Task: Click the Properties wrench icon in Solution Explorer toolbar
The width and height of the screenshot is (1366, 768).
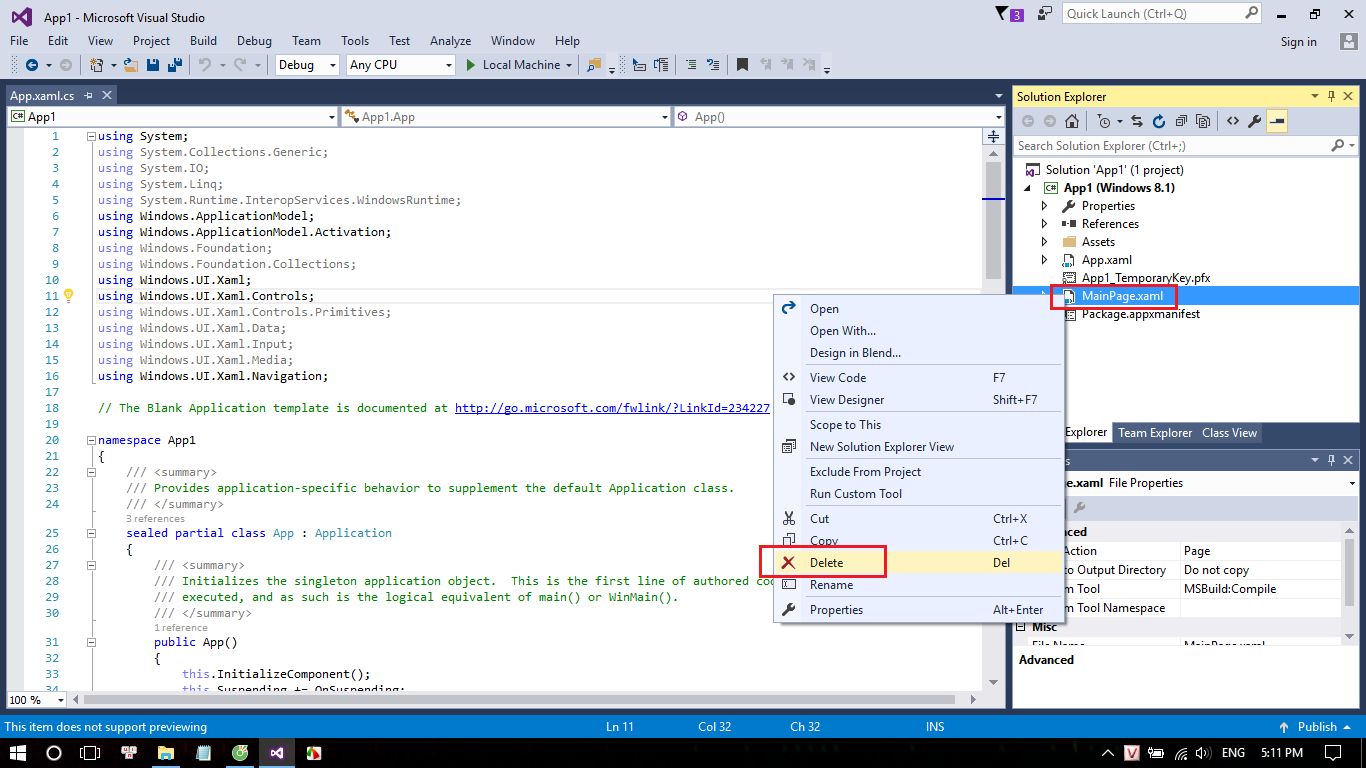Action: click(1254, 121)
